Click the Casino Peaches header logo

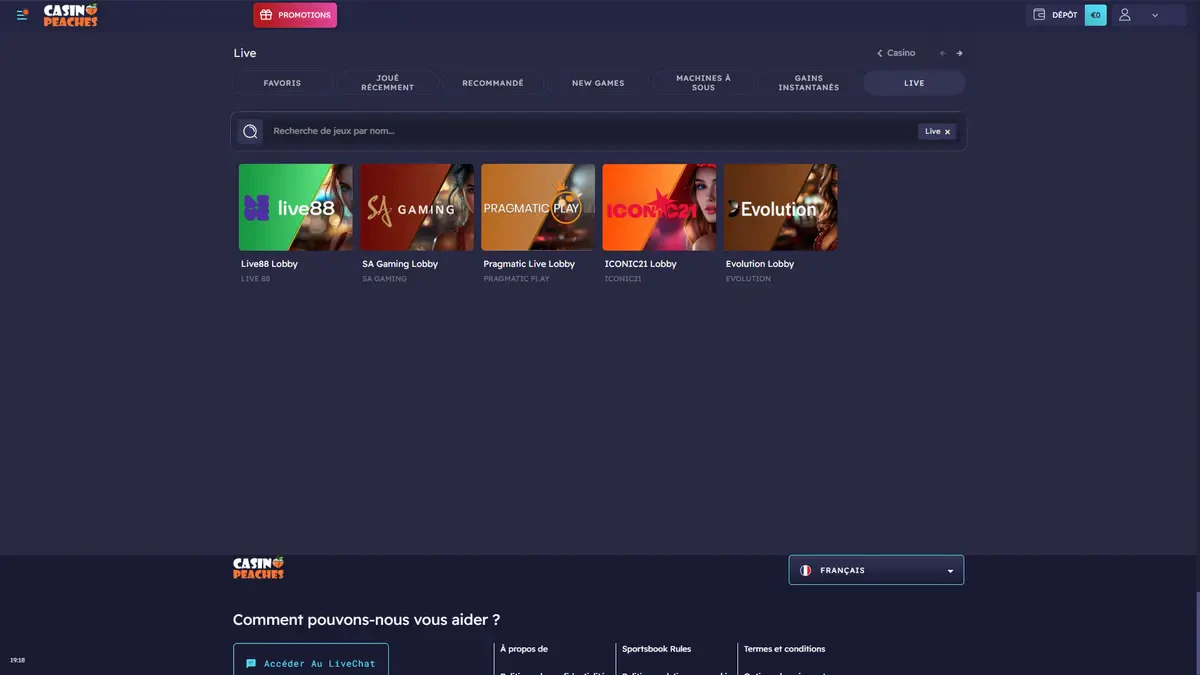(70, 15)
